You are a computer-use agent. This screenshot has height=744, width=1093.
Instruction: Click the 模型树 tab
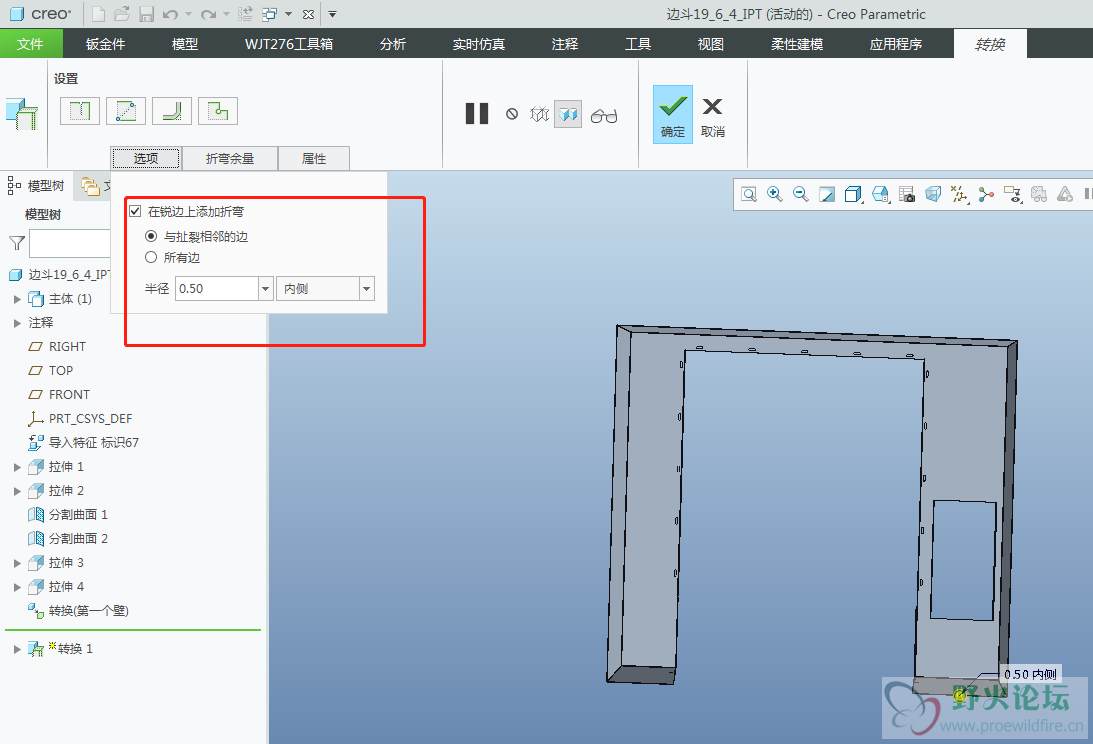pyautogui.click(x=36, y=185)
